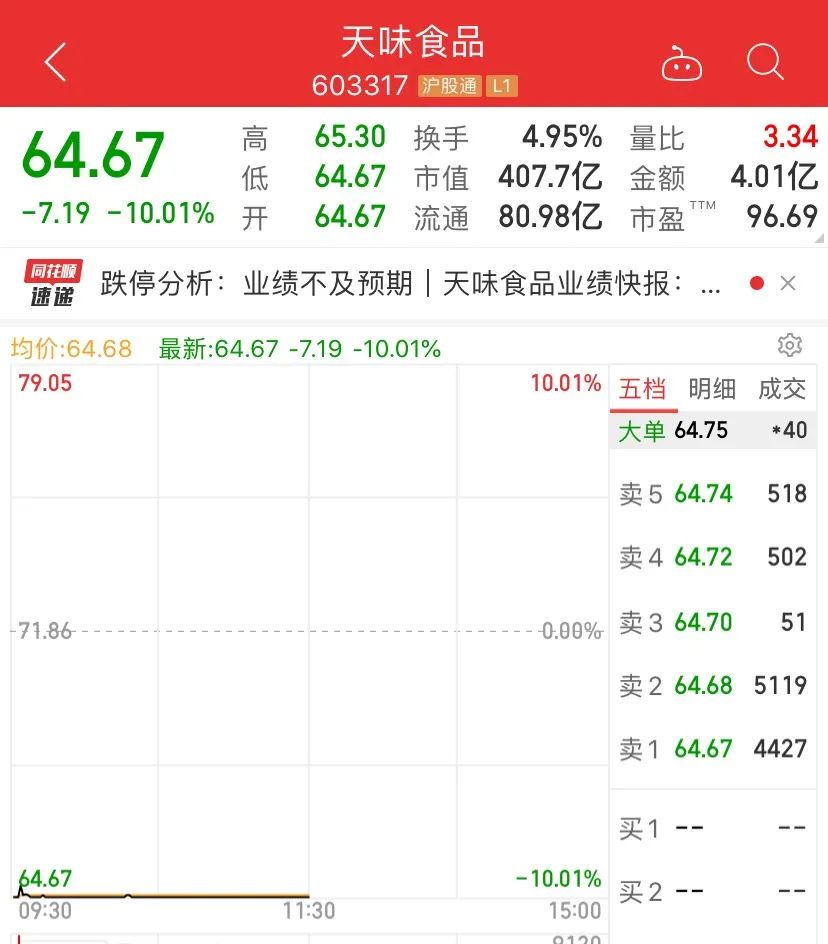Switch to the 明细 tab
The image size is (828, 944).
712,389
